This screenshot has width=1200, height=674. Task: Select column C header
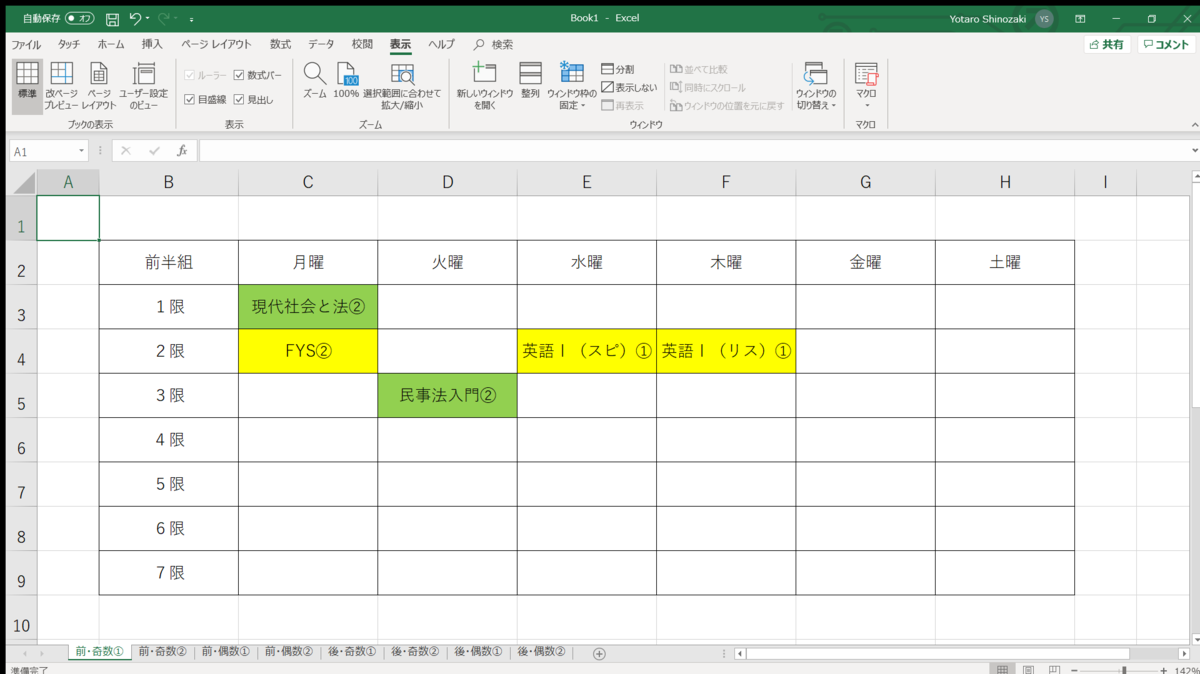click(308, 182)
